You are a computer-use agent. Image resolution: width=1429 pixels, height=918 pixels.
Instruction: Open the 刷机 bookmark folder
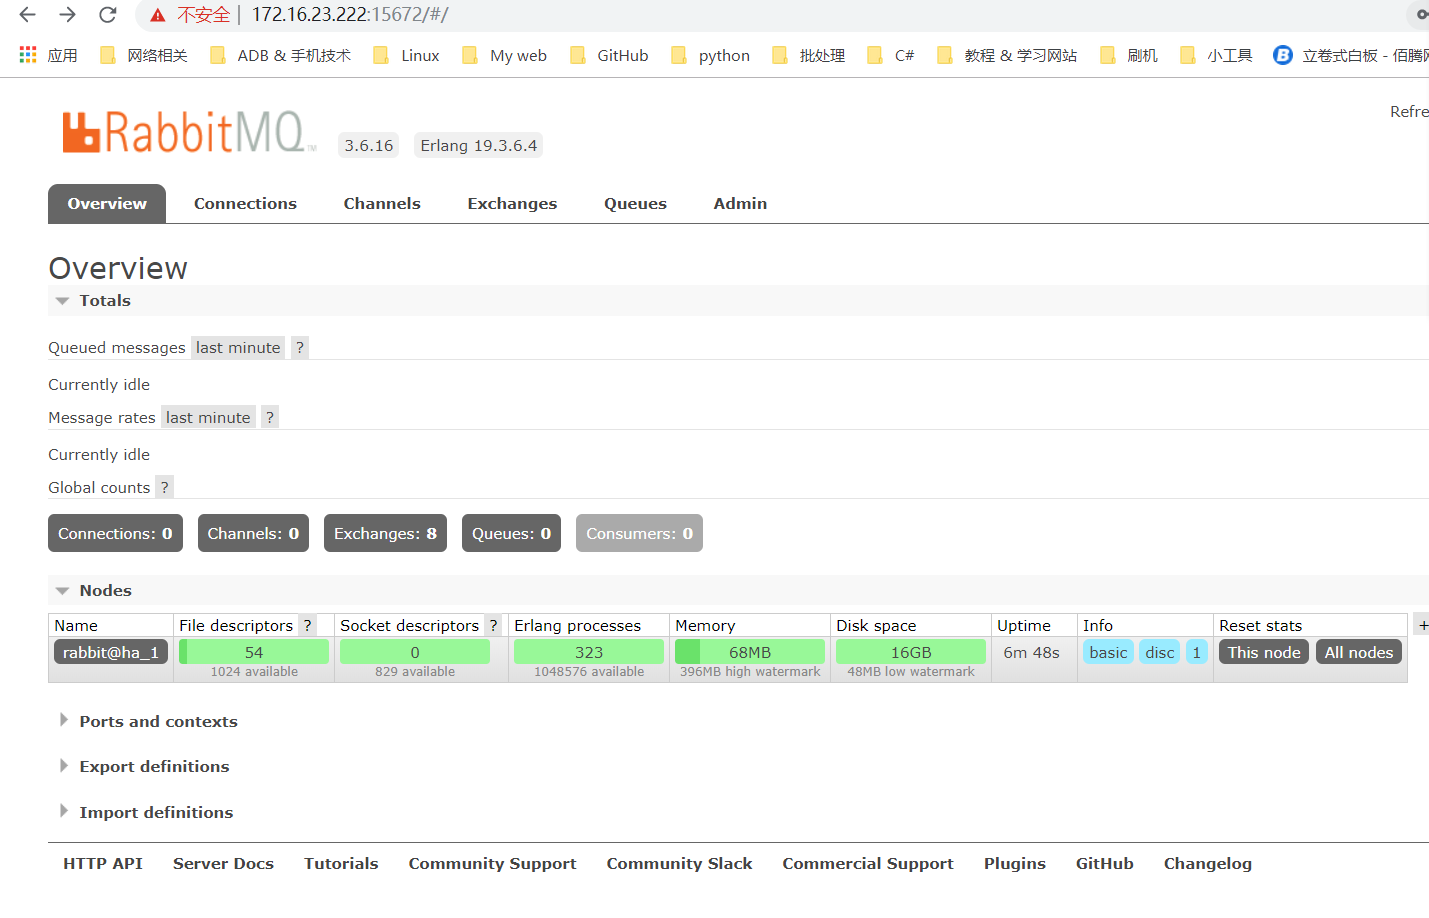click(x=1128, y=55)
